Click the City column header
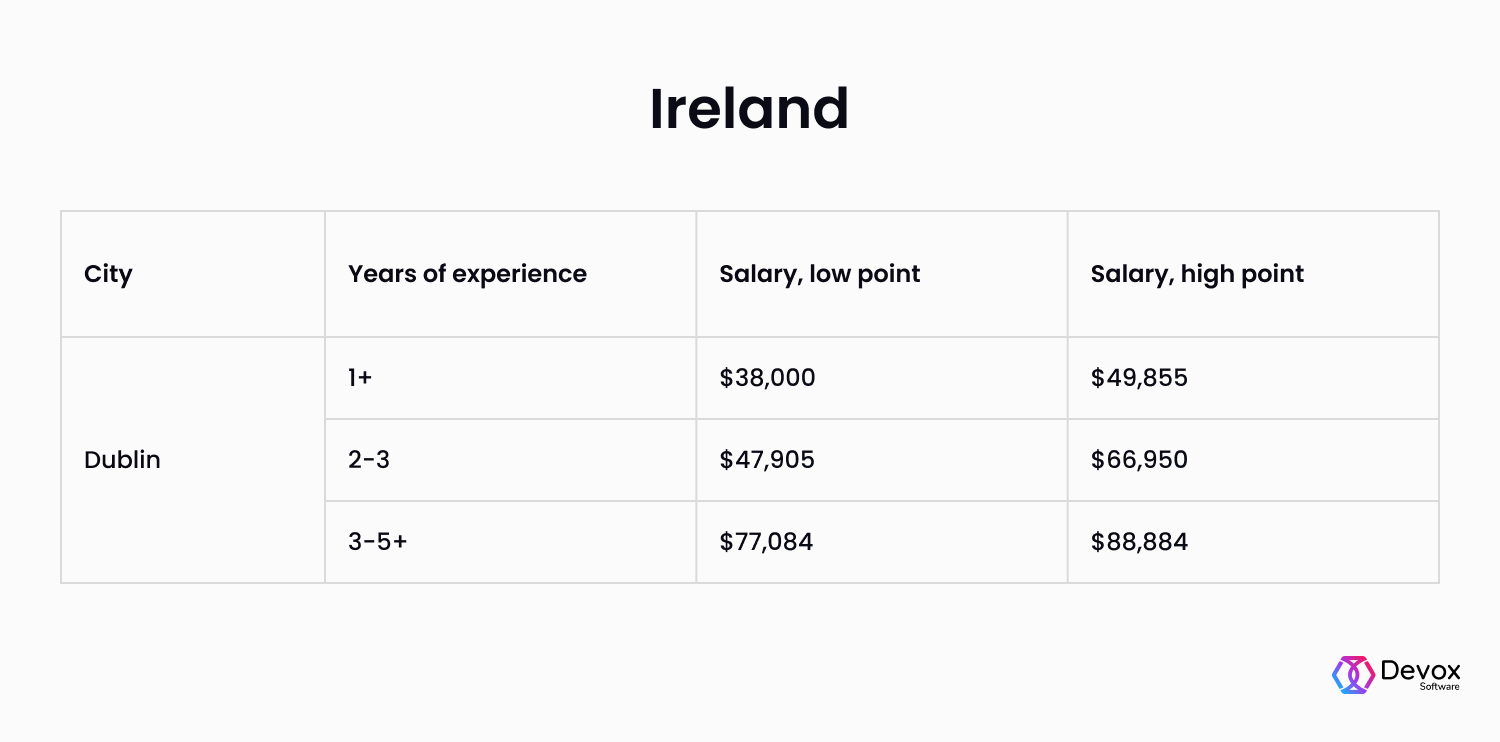The height and width of the screenshot is (742, 1500). tap(108, 274)
